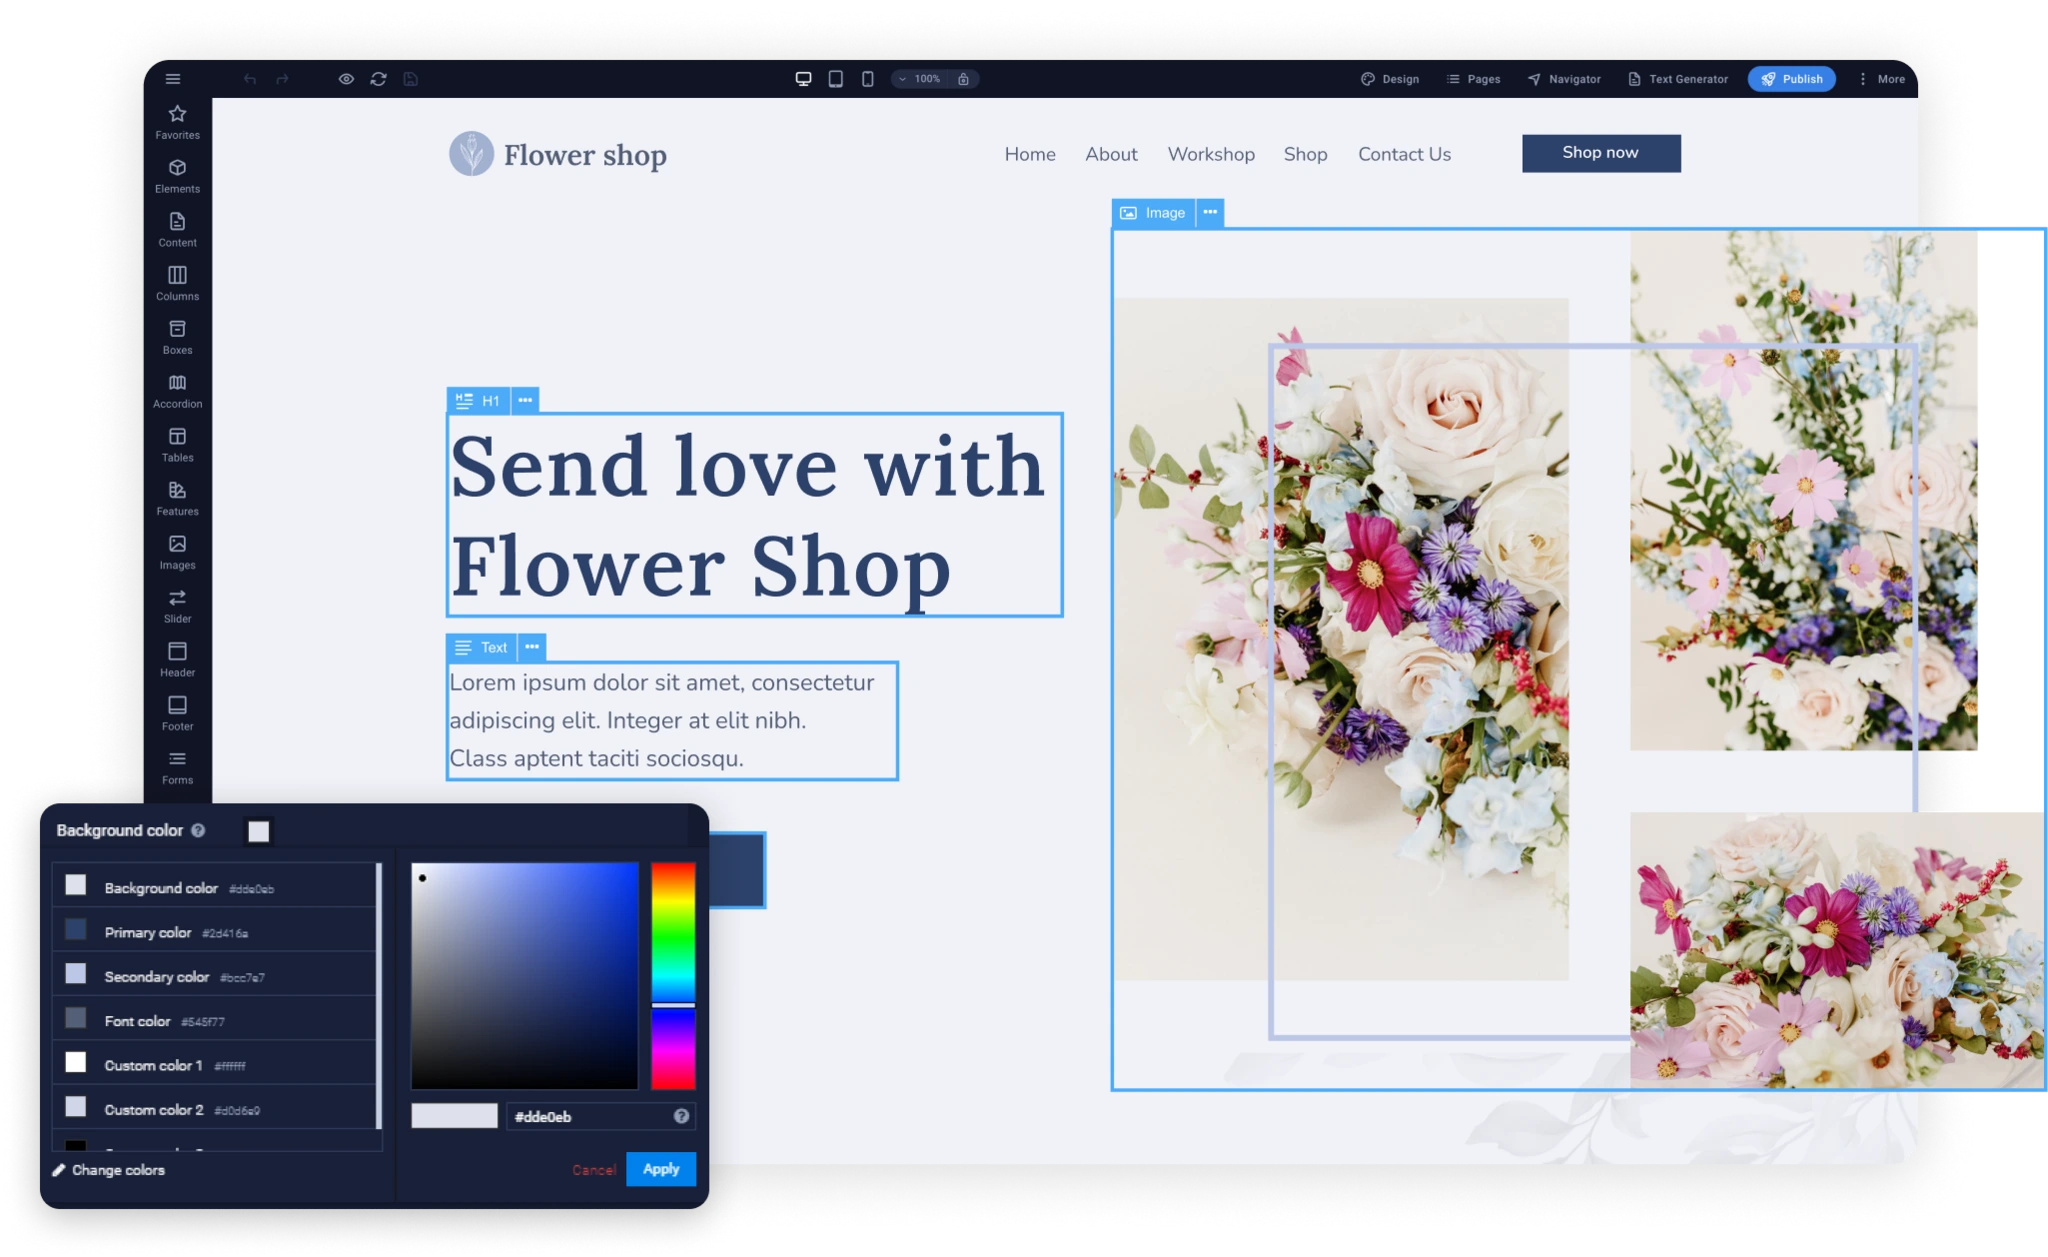Open the Elements panel in sidebar
This screenshot has height=1257, width=2048.
[177, 175]
